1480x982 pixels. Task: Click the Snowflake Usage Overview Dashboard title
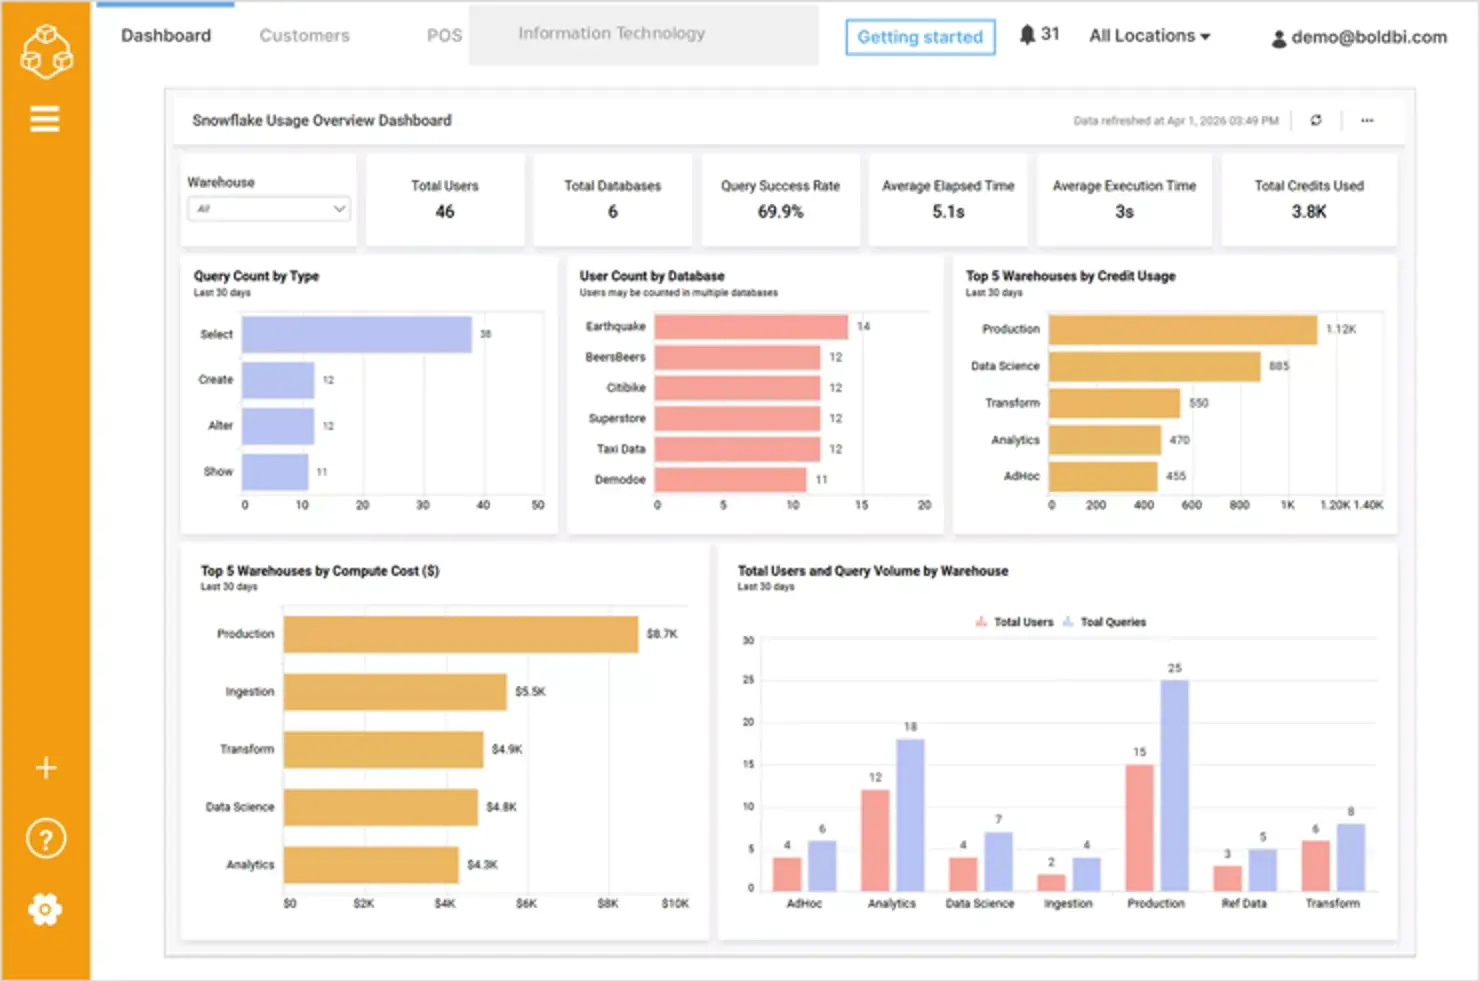pyautogui.click(x=322, y=120)
